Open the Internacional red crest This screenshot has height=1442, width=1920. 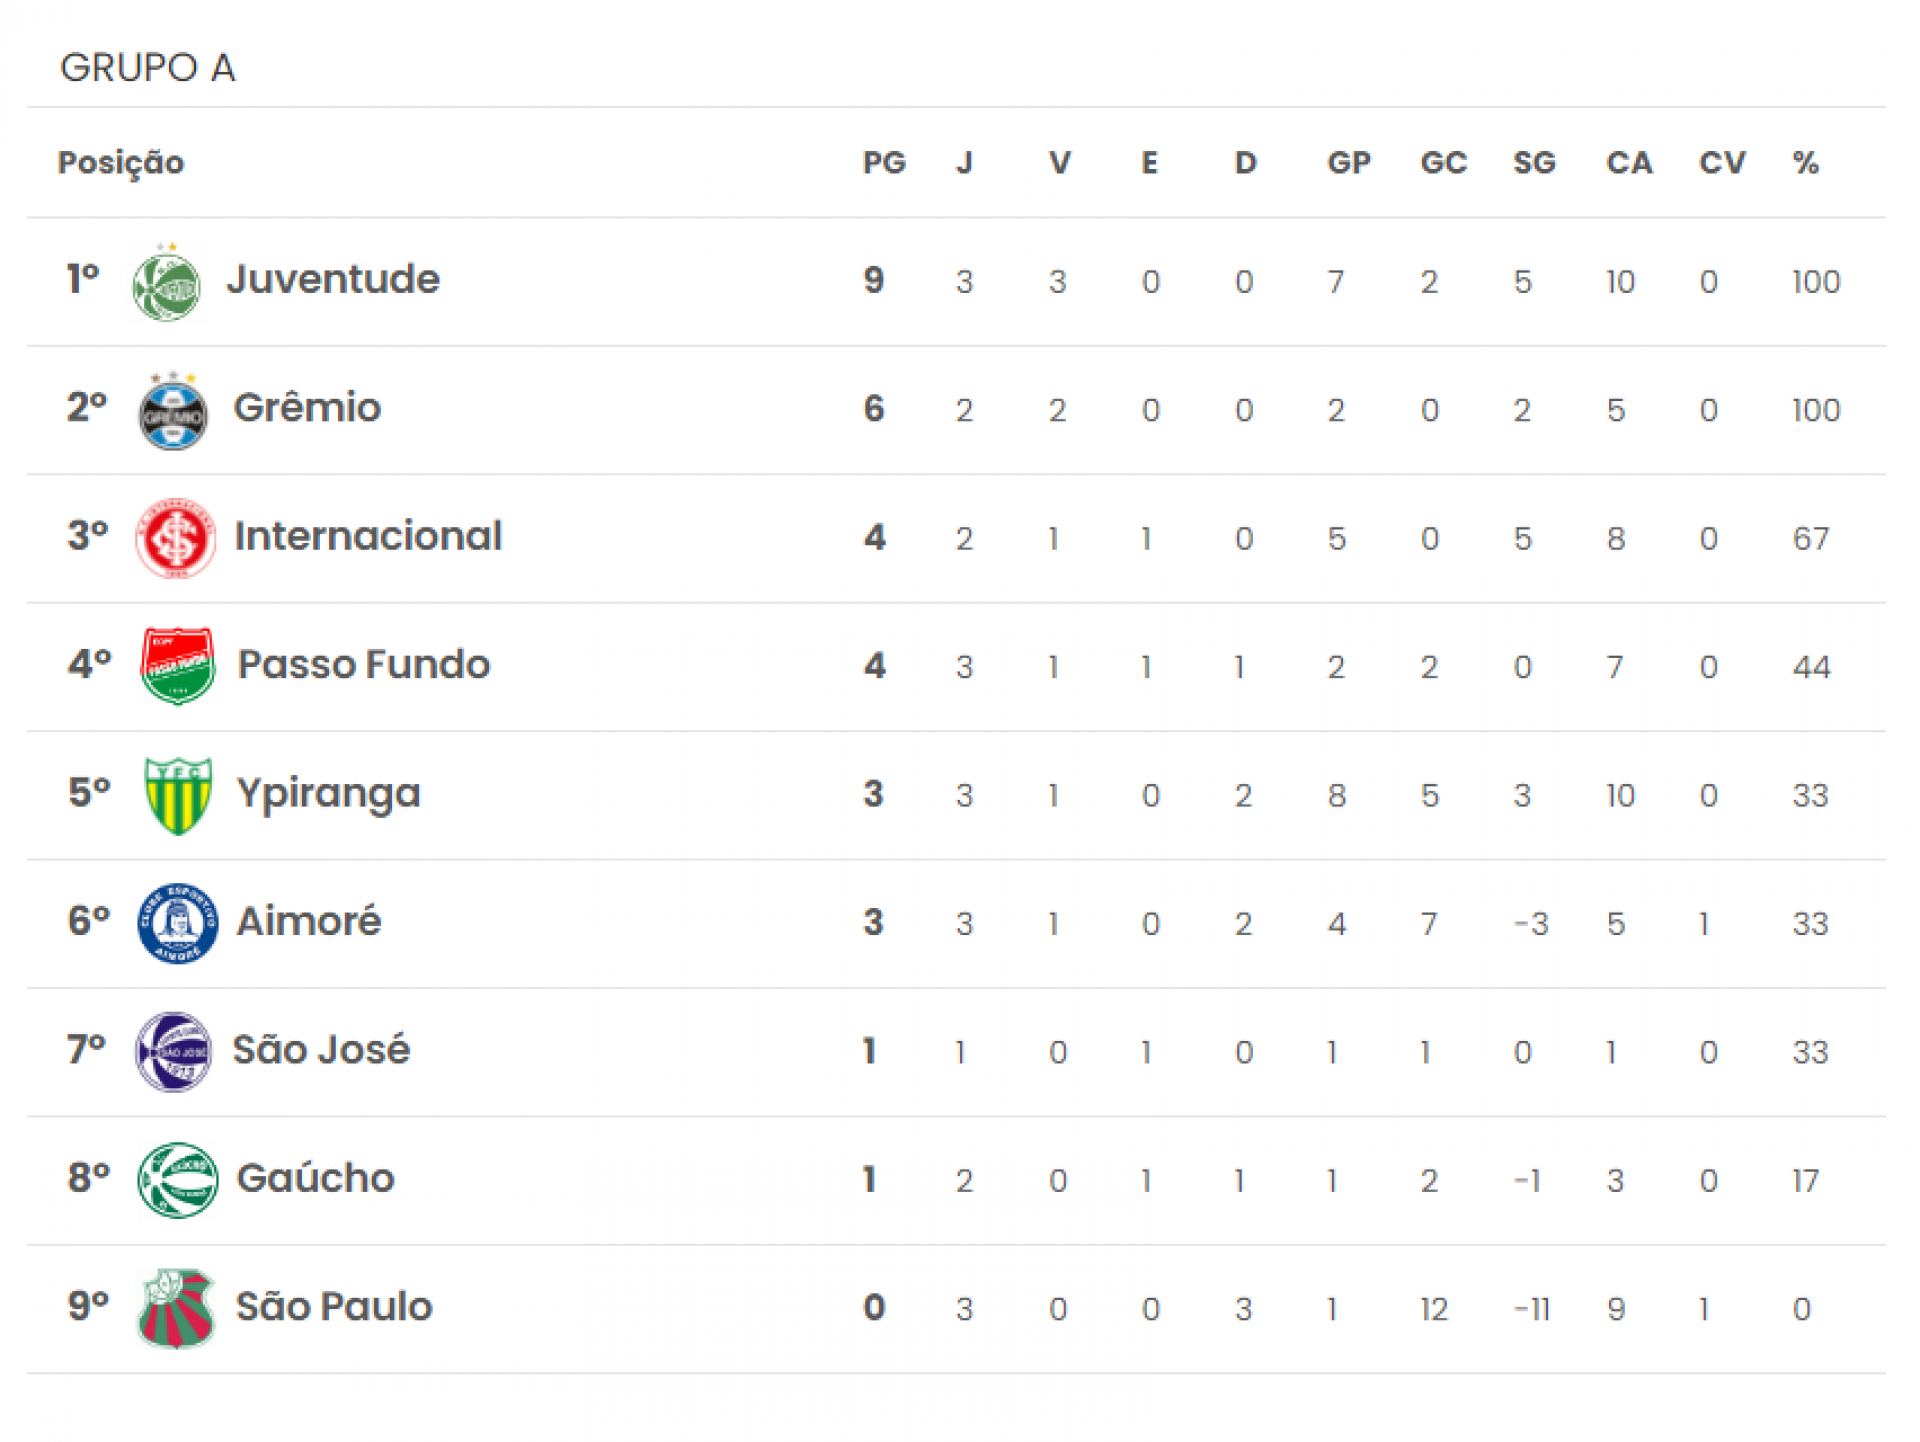176,539
